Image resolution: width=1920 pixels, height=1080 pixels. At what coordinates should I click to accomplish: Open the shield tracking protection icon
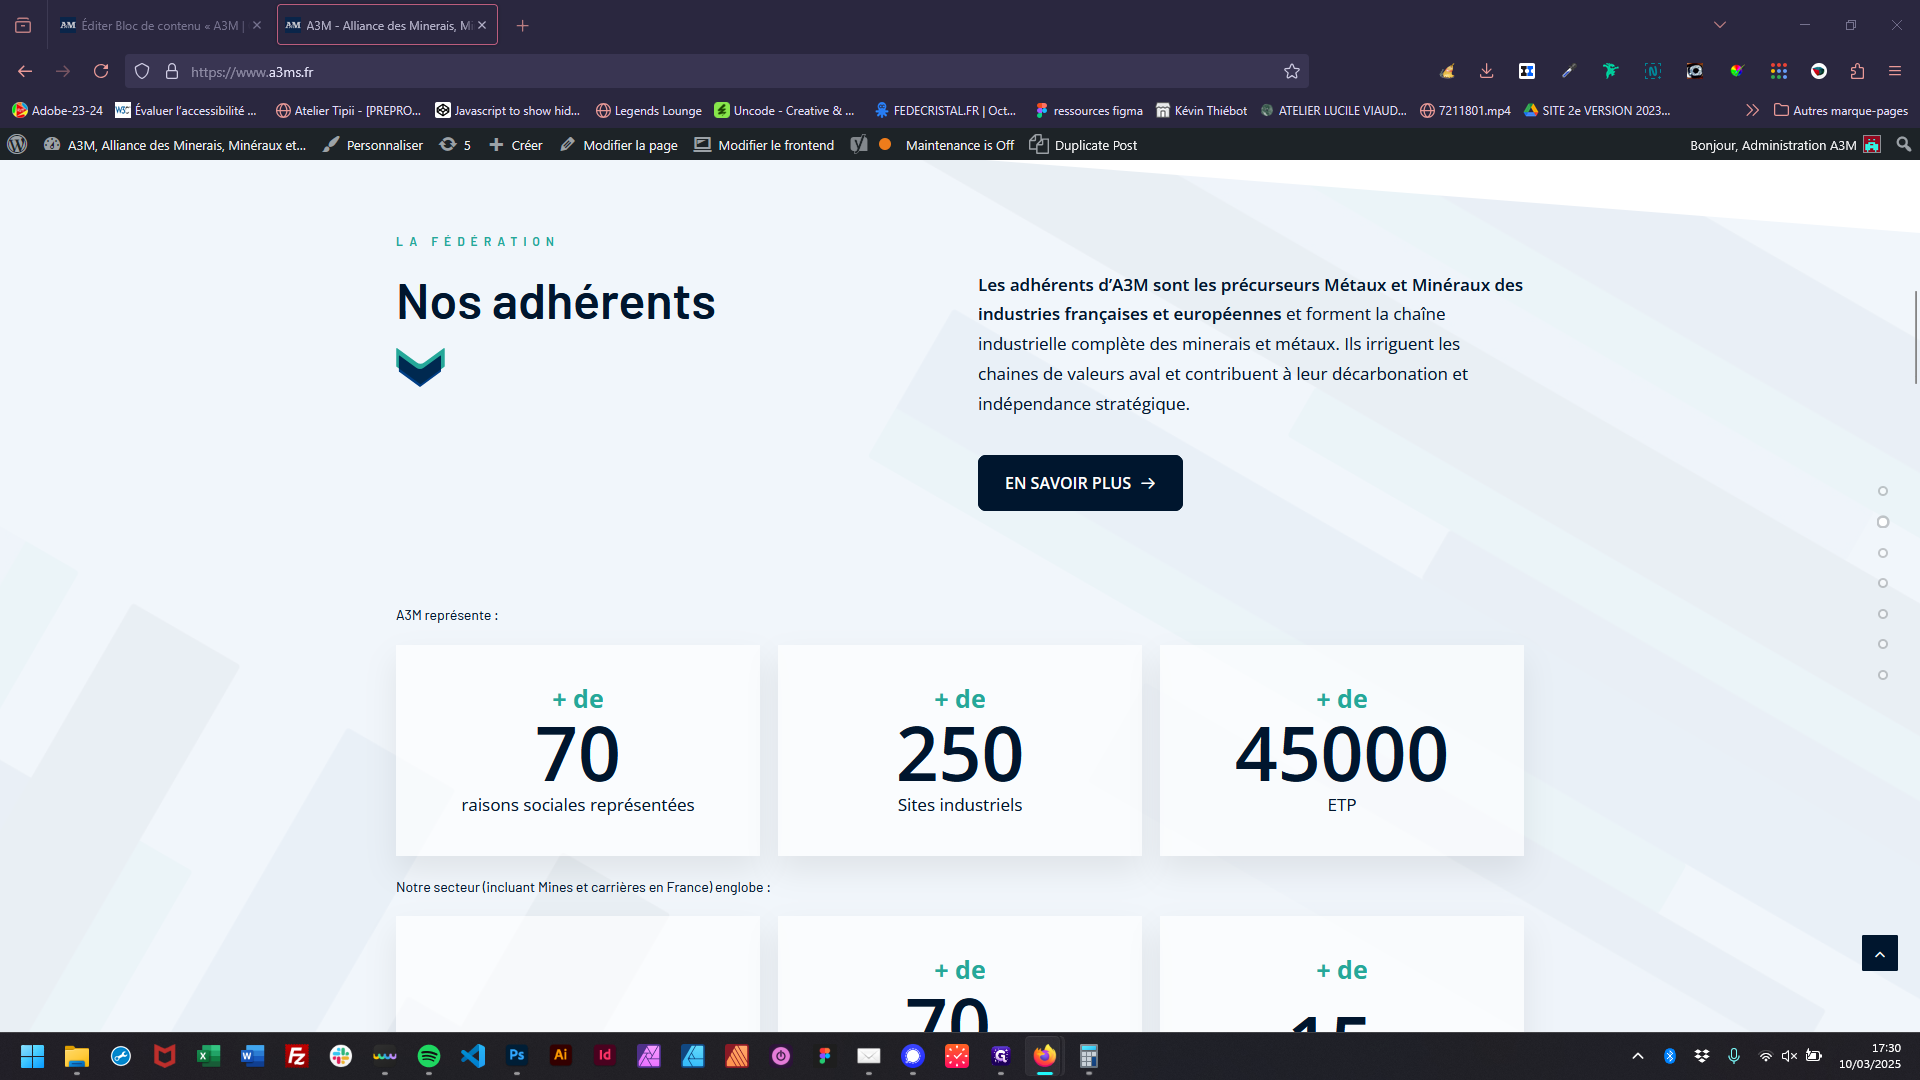142,71
